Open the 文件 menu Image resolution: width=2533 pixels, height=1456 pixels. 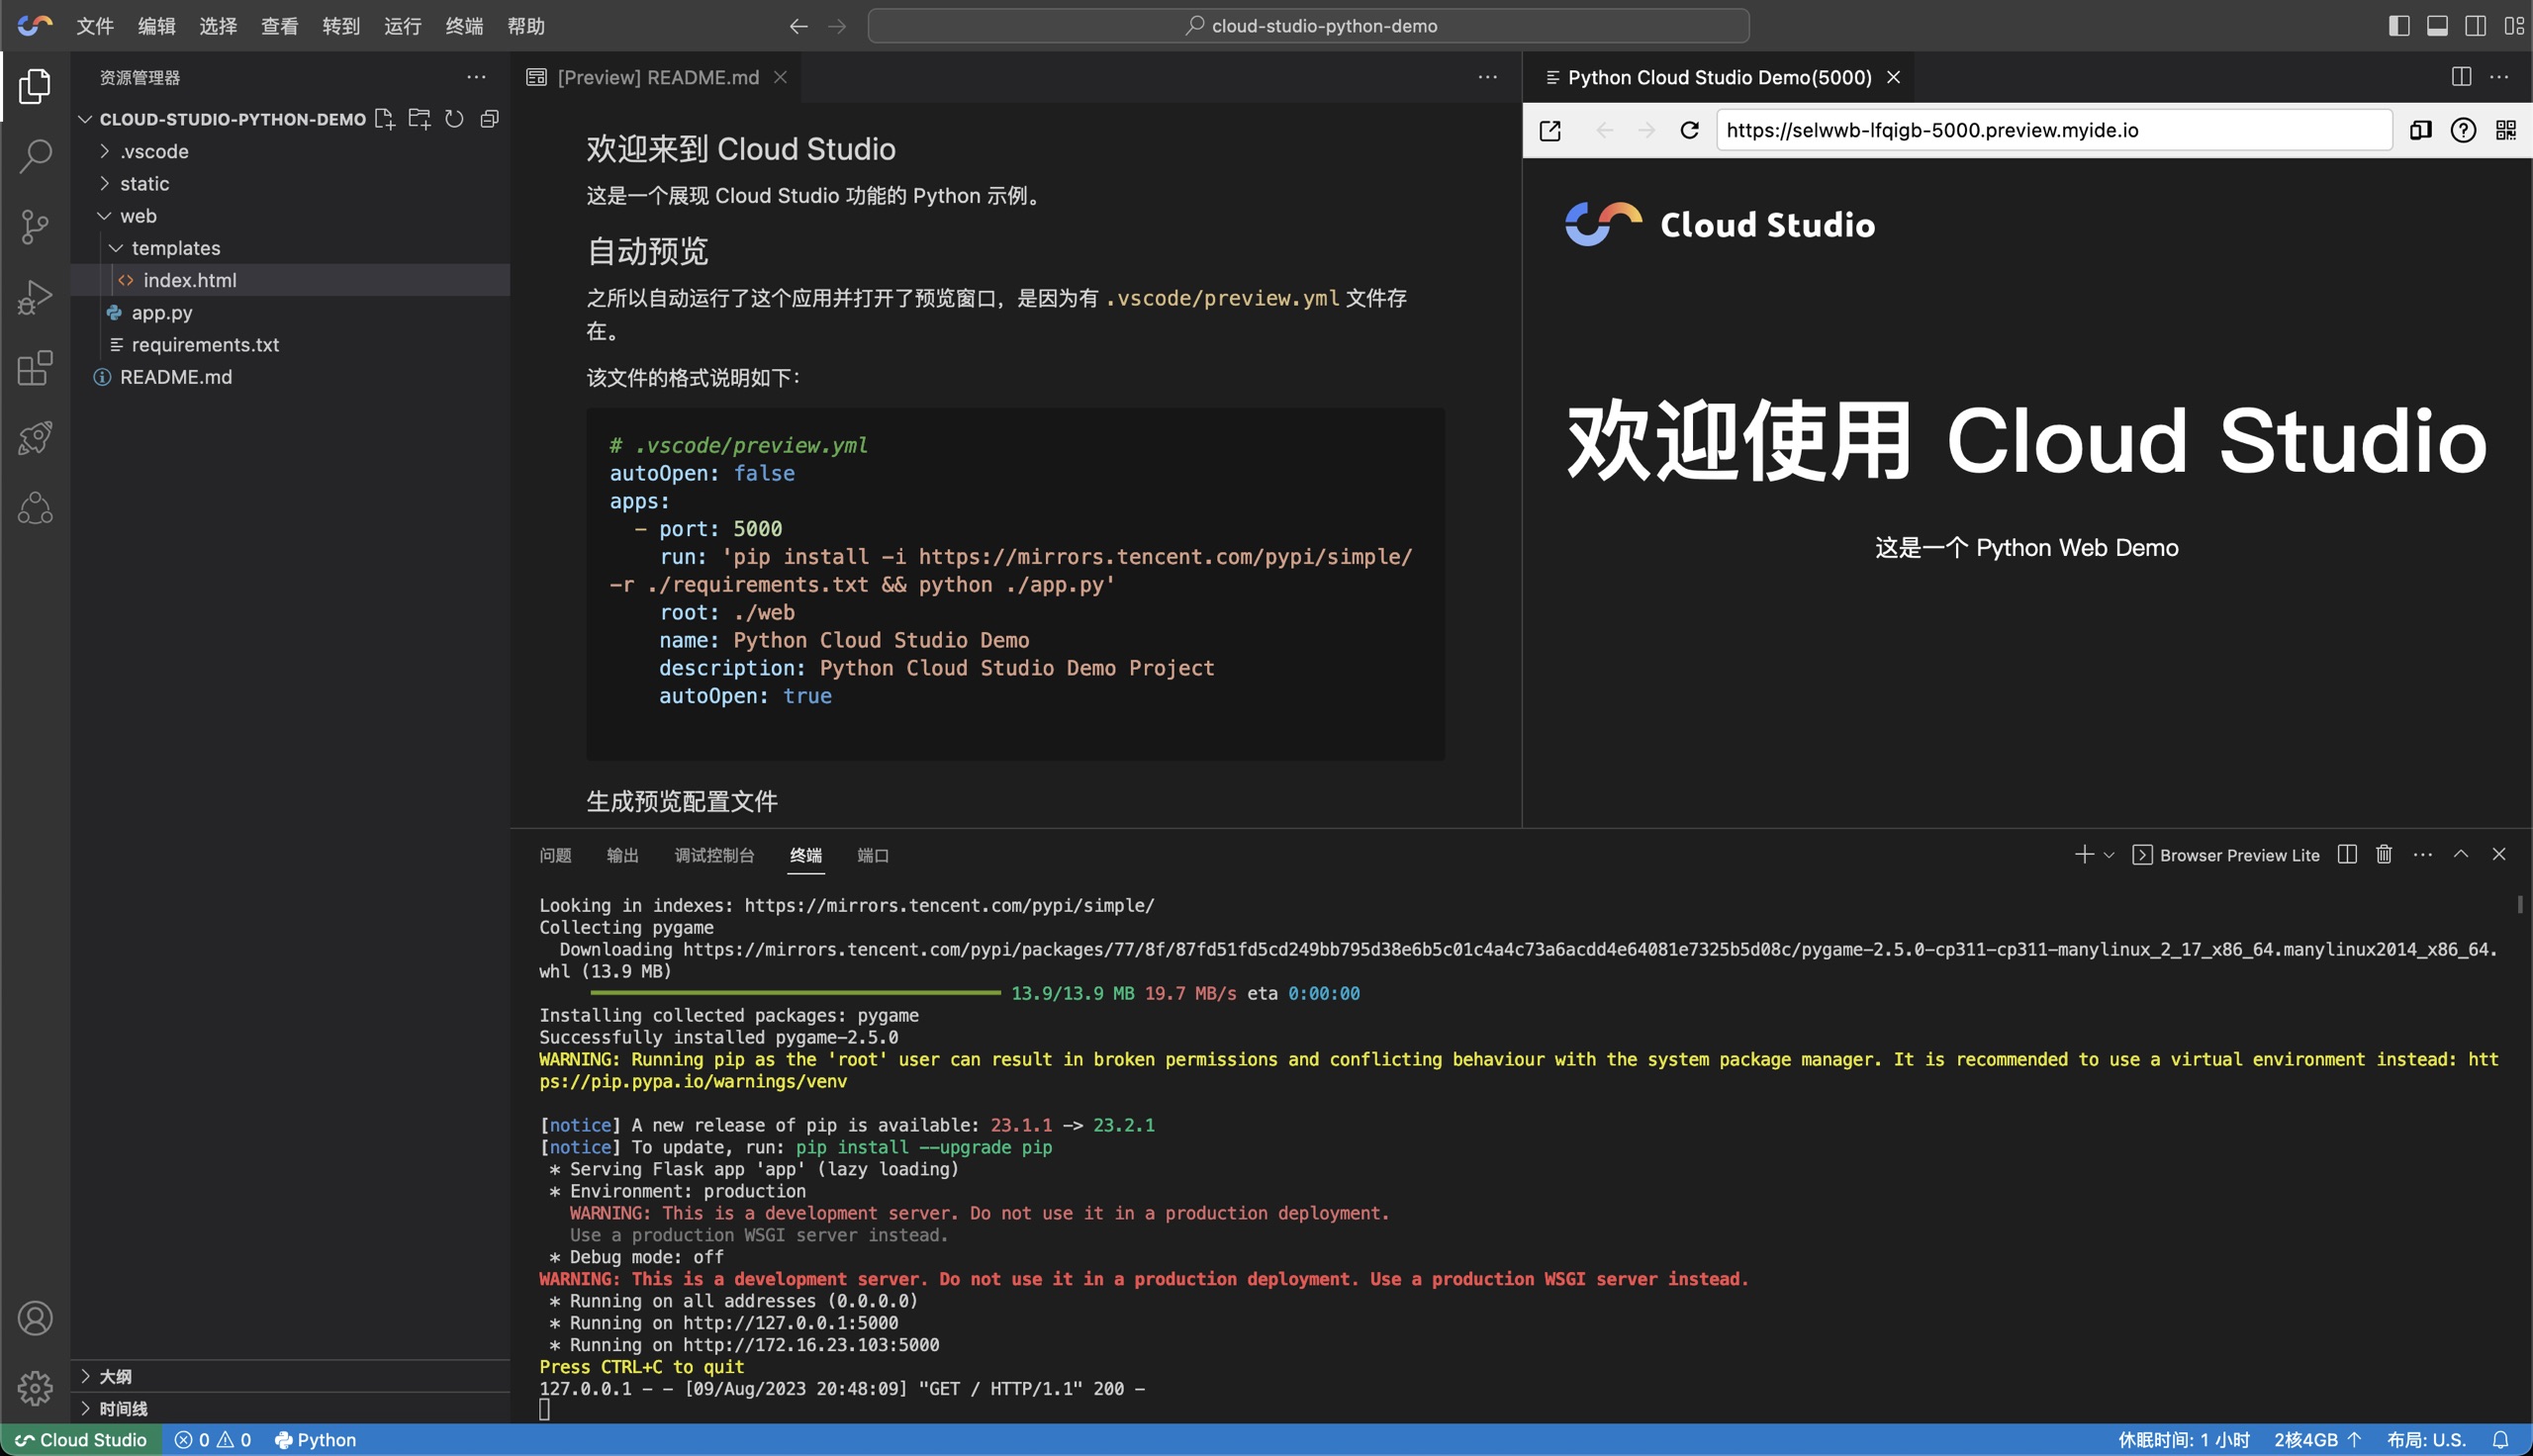point(95,26)
